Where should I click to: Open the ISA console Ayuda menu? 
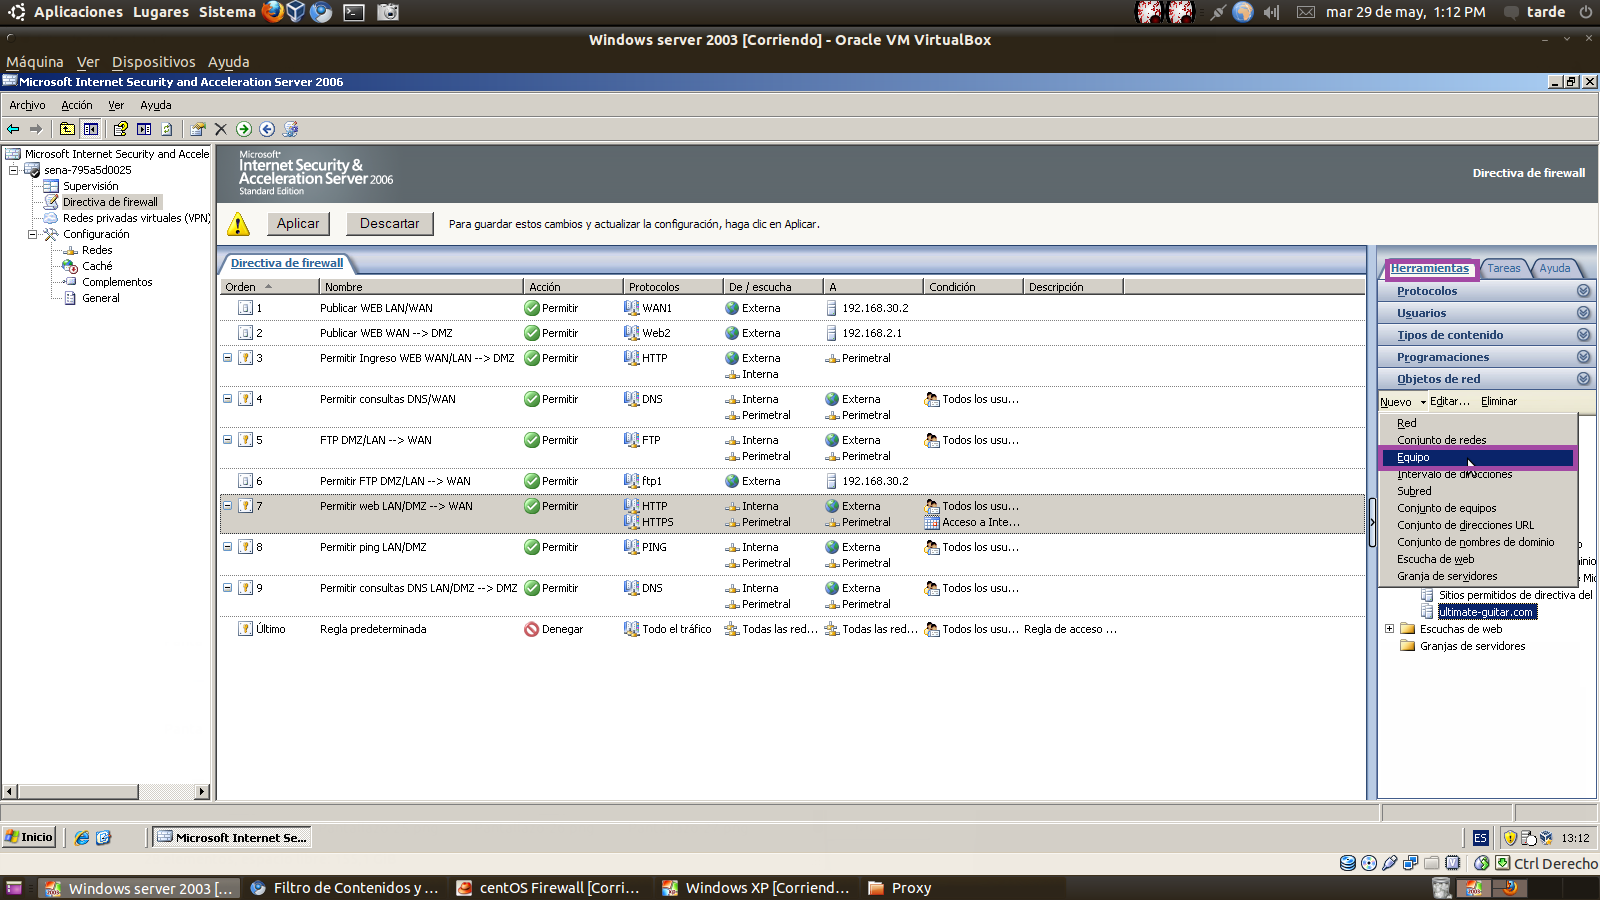[x=156, y=105]
